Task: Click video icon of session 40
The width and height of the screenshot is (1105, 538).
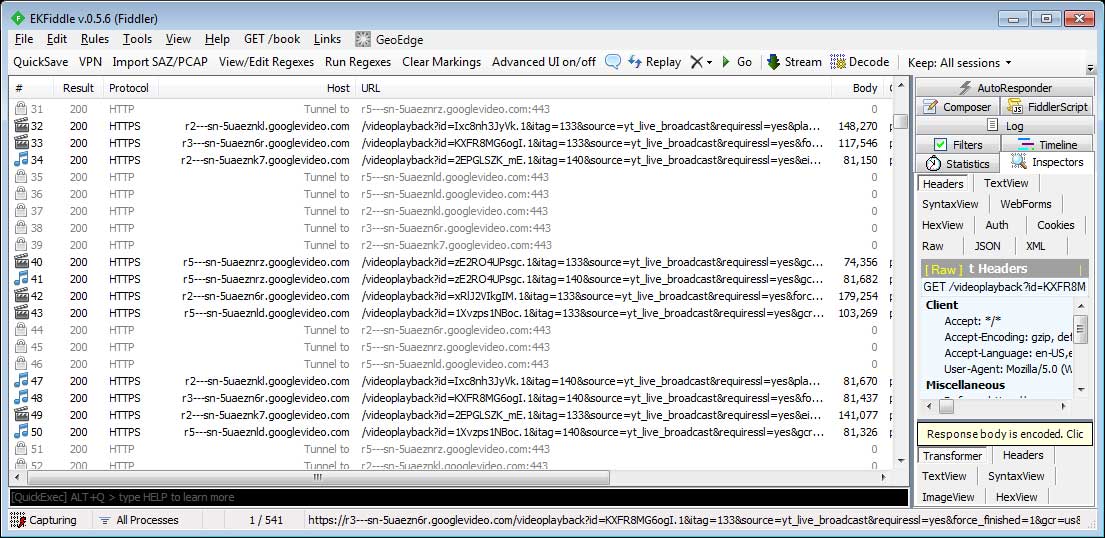Action: [21, 262]
